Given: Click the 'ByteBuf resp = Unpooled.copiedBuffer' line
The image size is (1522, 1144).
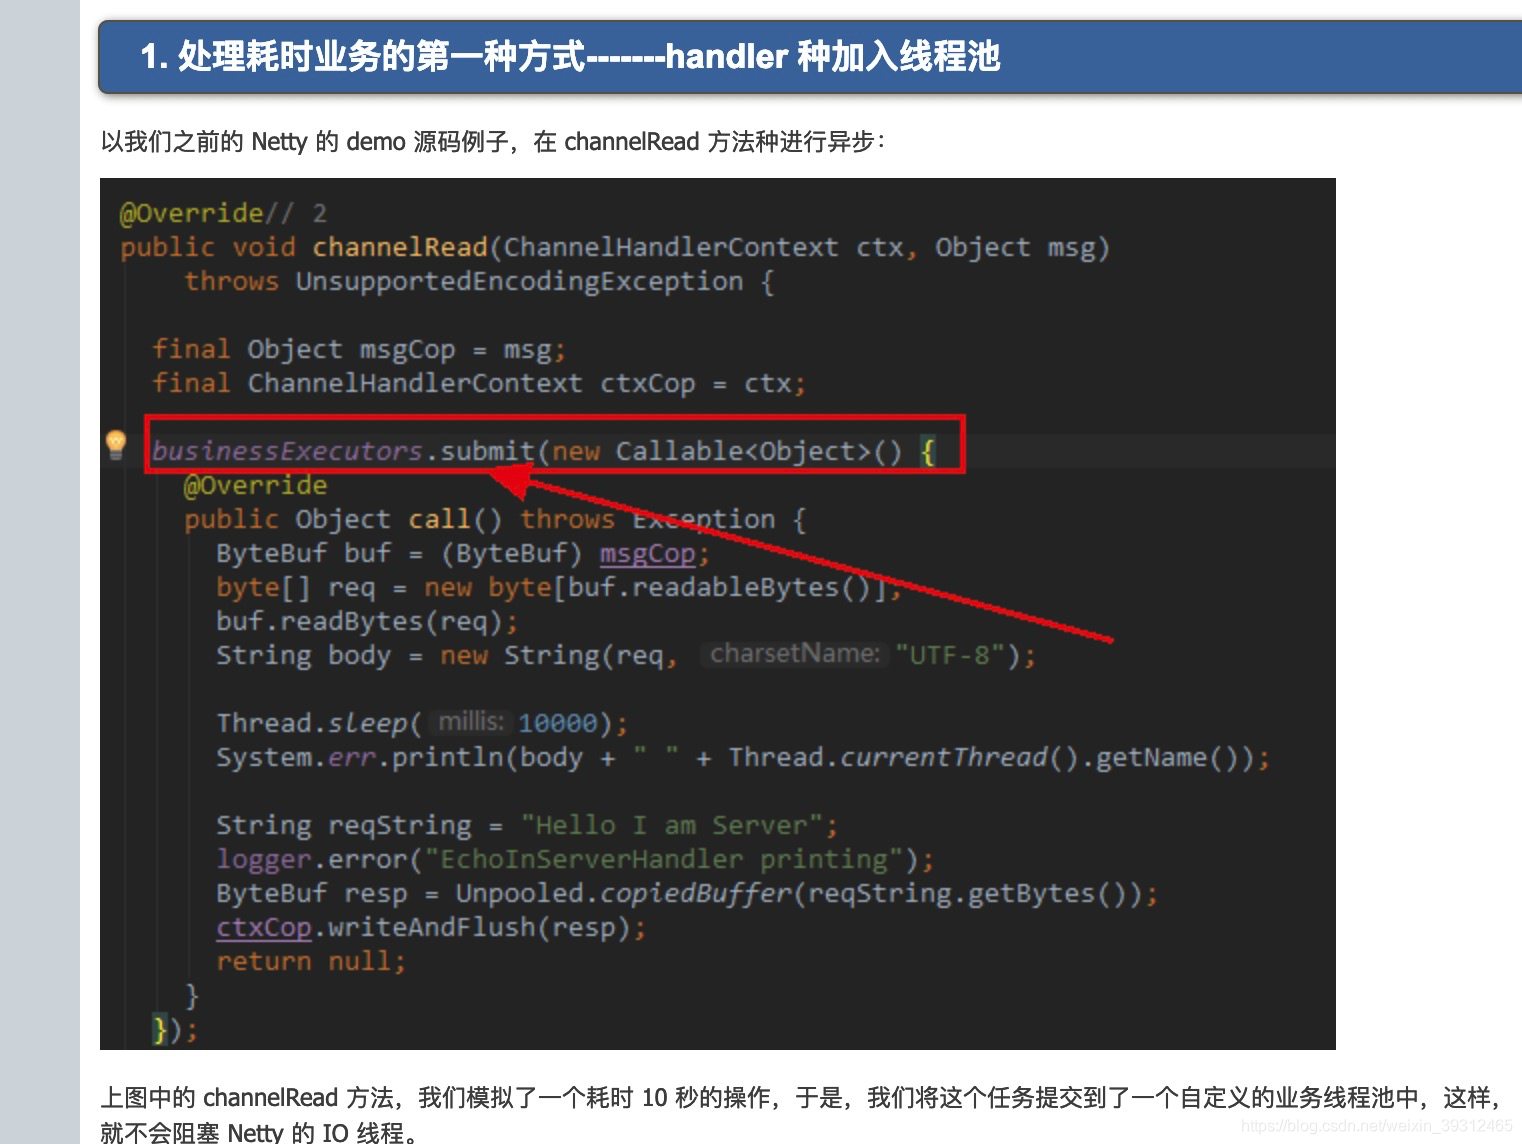Looking at the screenshot, I should pyautogui.click(x=687, y=894).
